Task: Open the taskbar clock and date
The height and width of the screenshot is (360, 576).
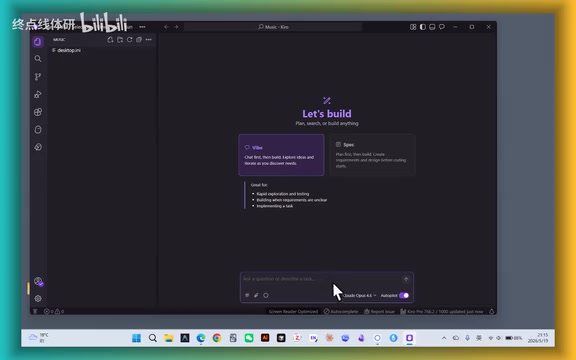Action: click(538, 338)
